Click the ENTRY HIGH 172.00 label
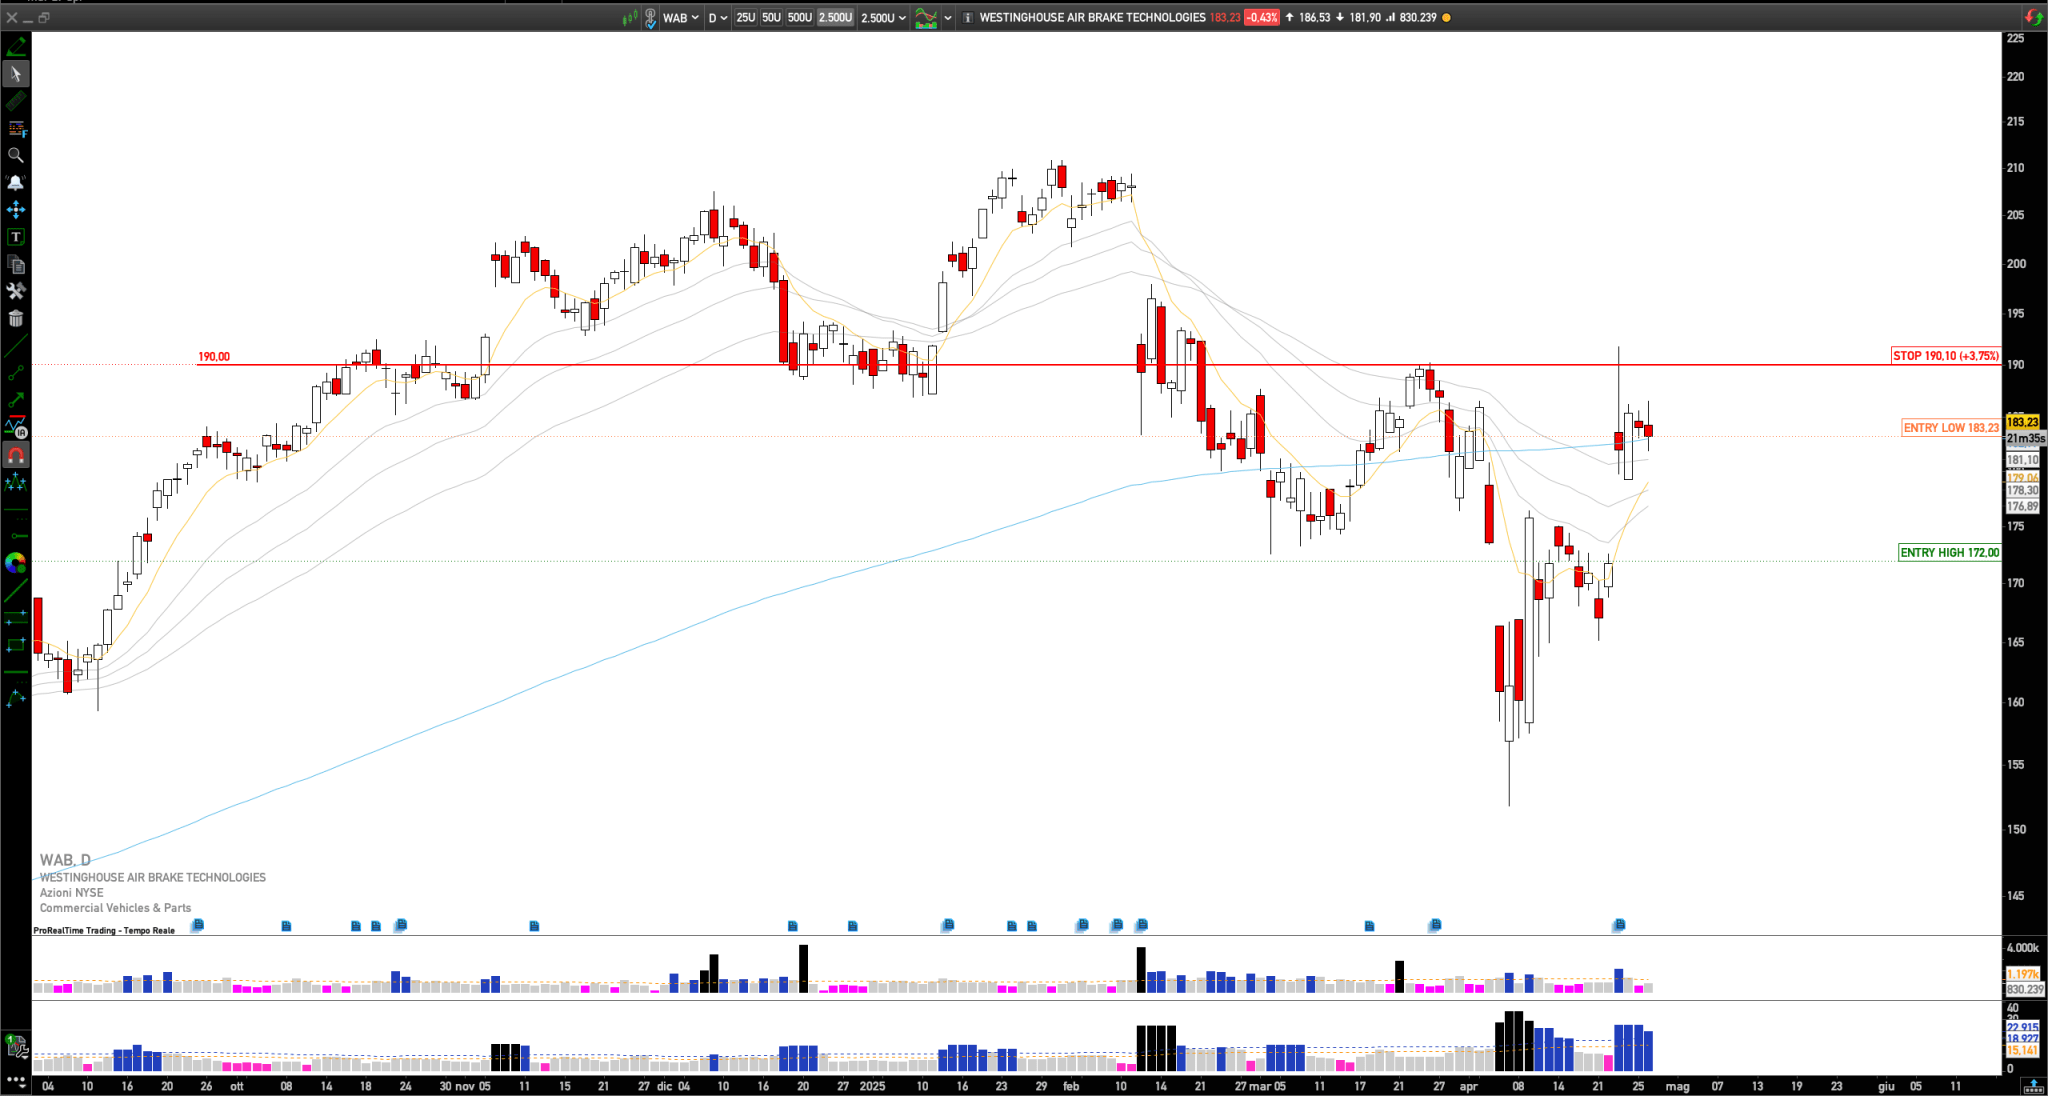The height and width of the screenshot is (1096, 2048). coord(1949,552)
